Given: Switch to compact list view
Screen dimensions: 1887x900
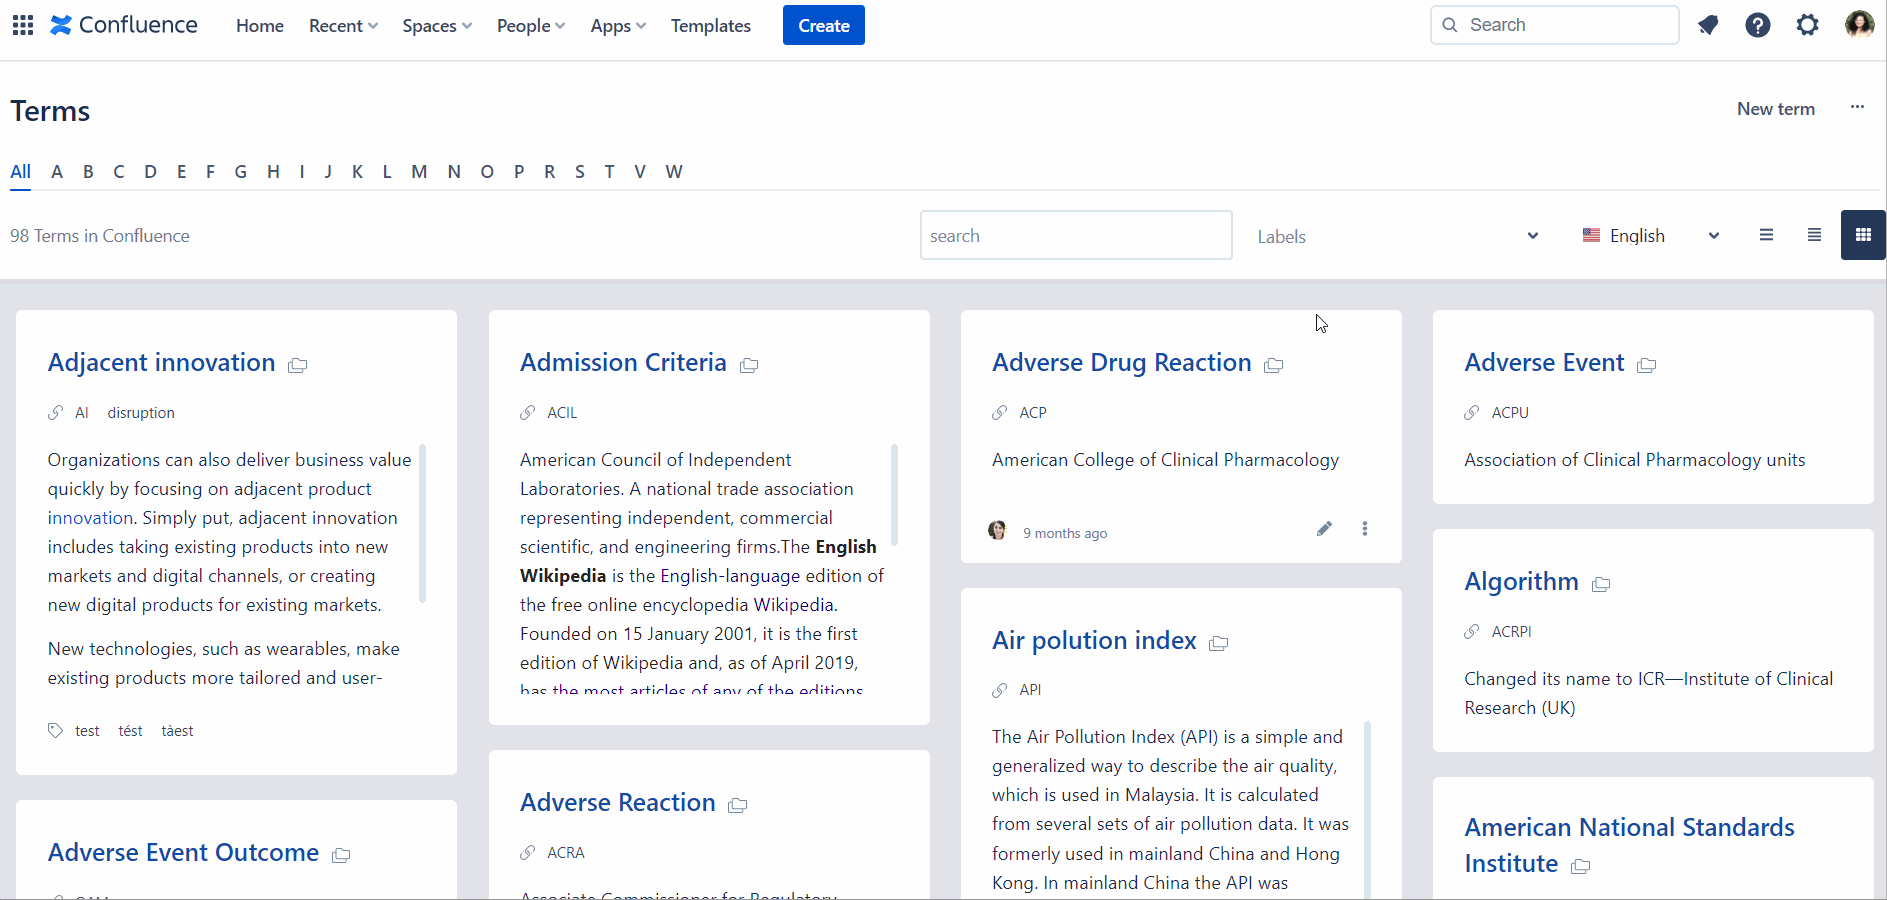Looking at the screenshot, I should [1766, 235].
